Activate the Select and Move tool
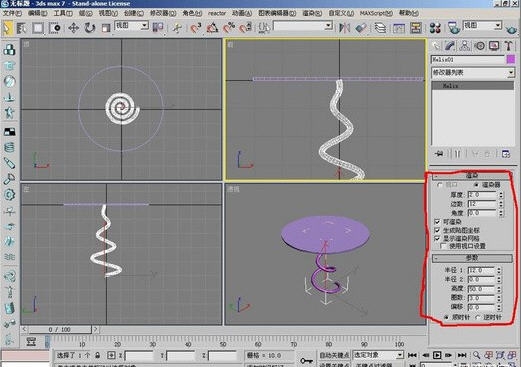 tap(73, 28)
